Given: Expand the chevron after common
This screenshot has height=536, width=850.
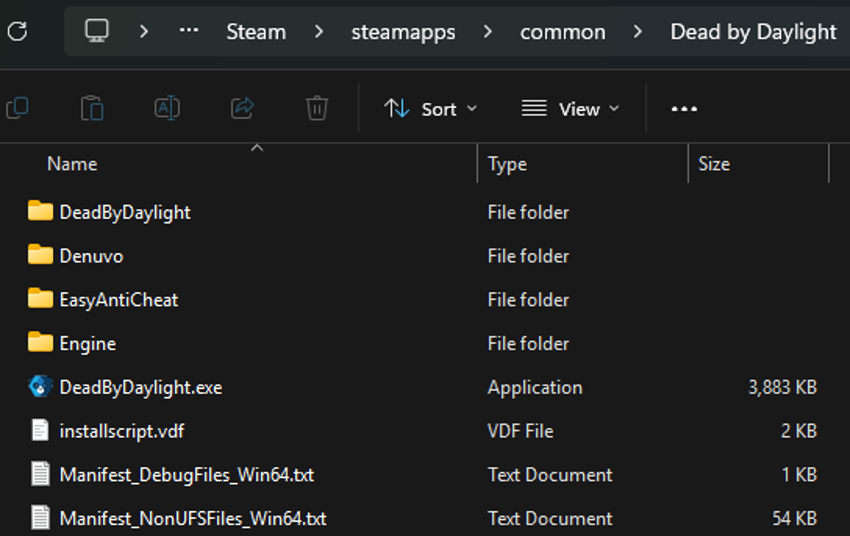Looking at the screenshot, I should (638, 31).
